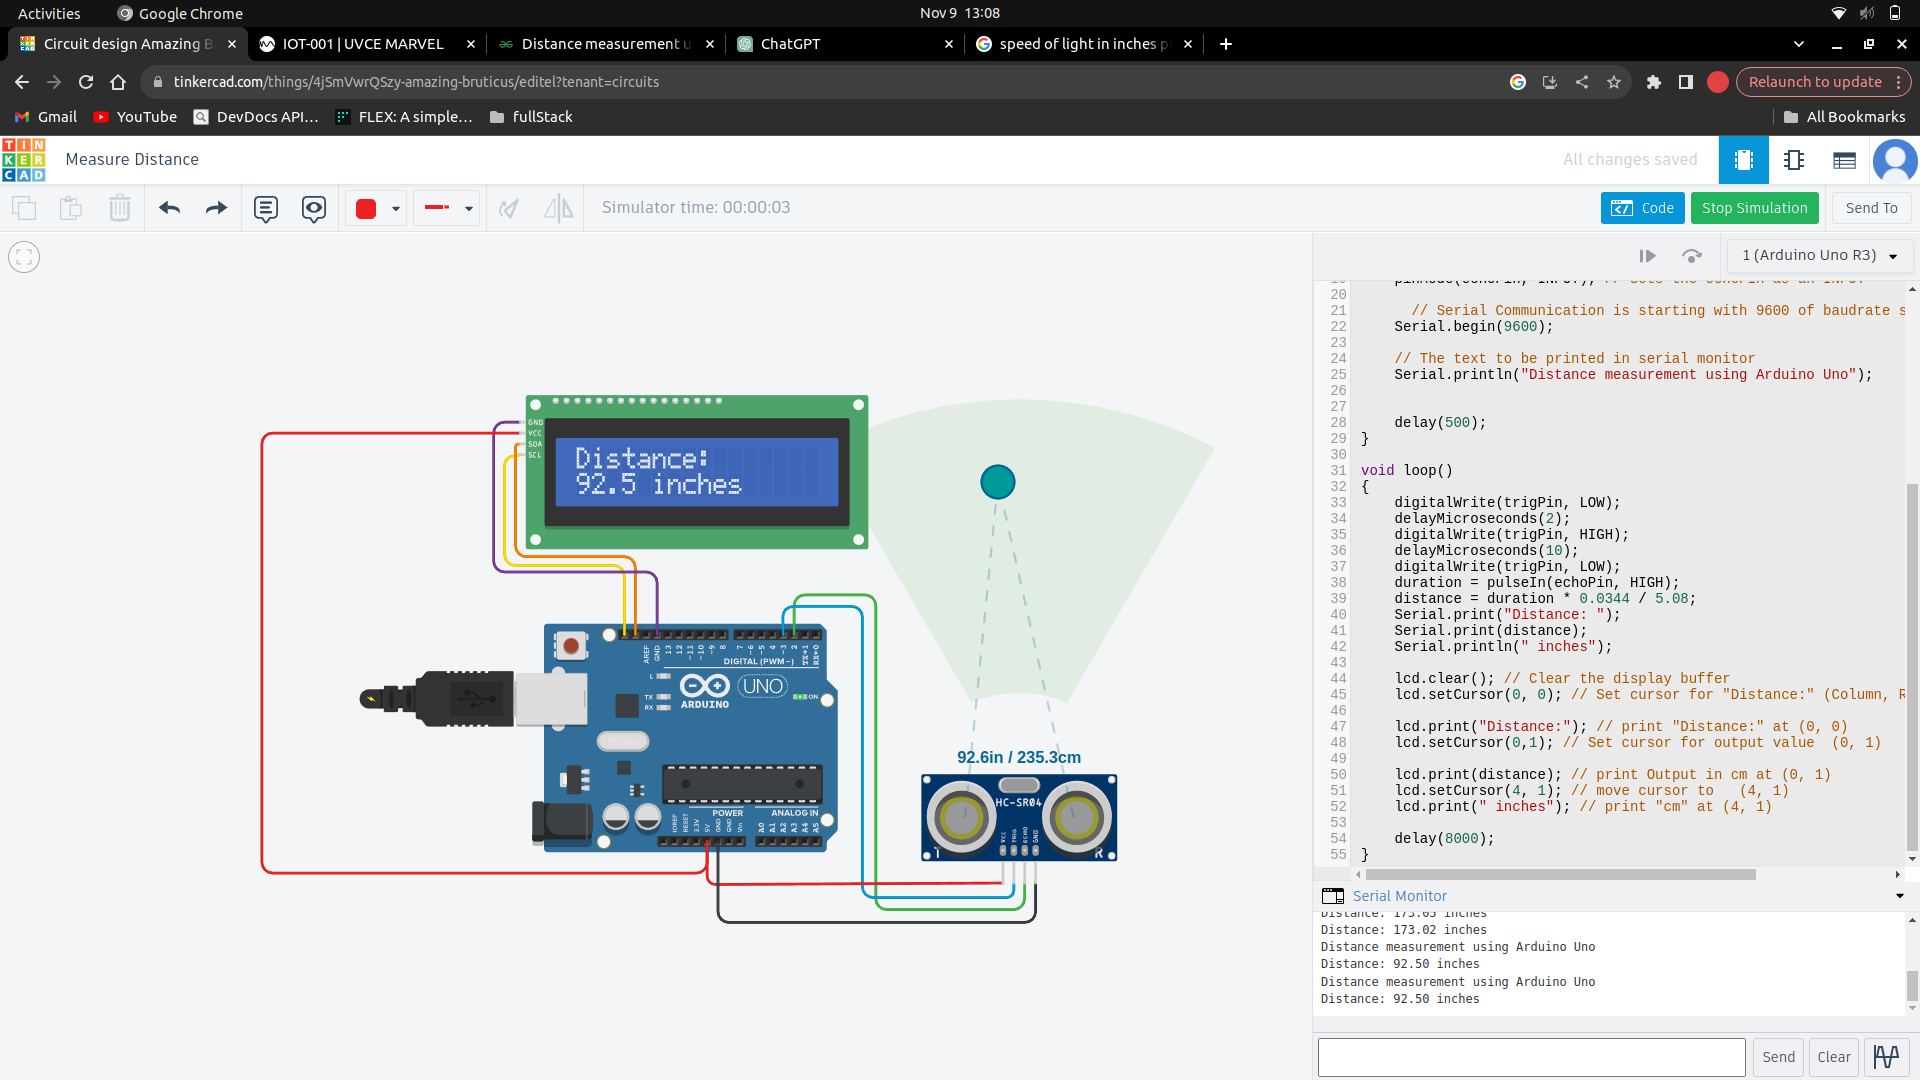1920x1080 pixels.
Task: Click the Send To button
Action: [x=1871, y=208]
